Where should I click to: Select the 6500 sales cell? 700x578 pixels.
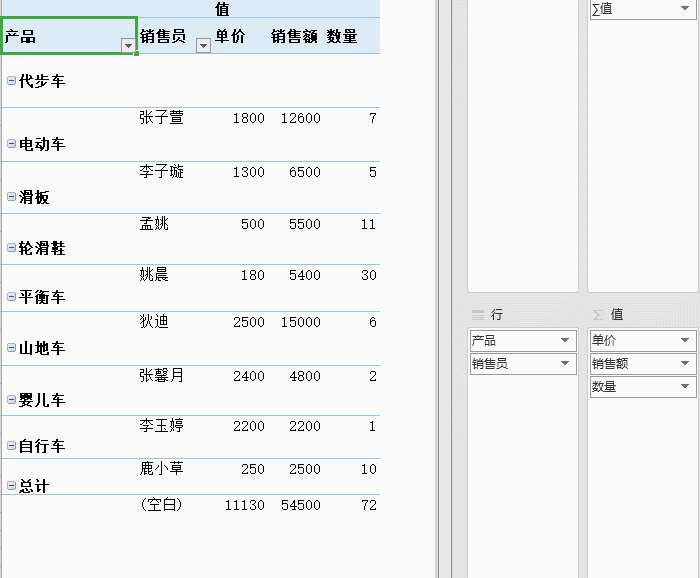tap(304, 172)
